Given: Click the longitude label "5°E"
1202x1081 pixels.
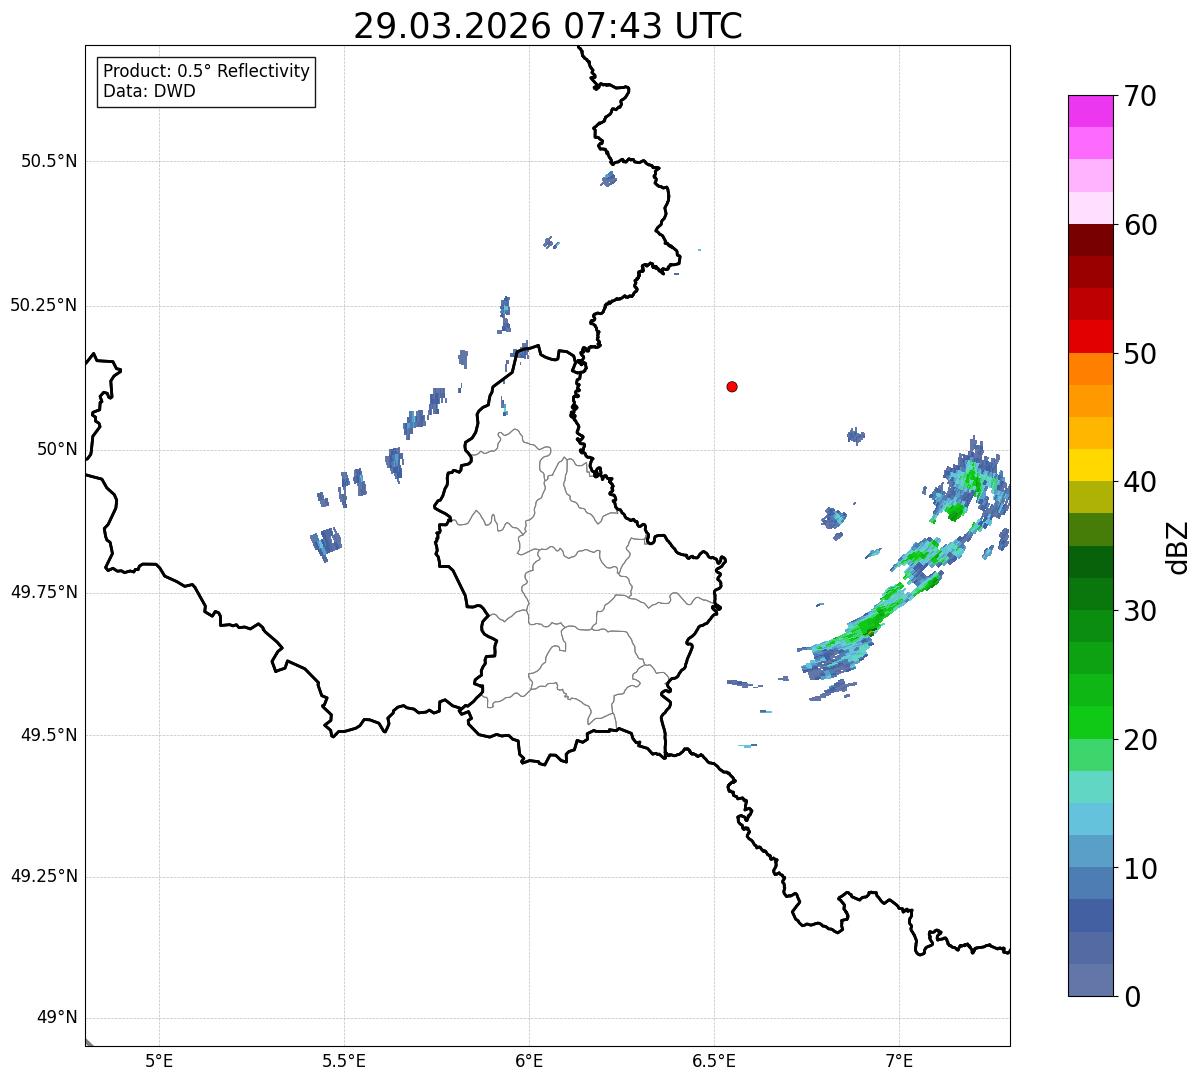Looking at the screenshot, I should (x=159, y=1060).
